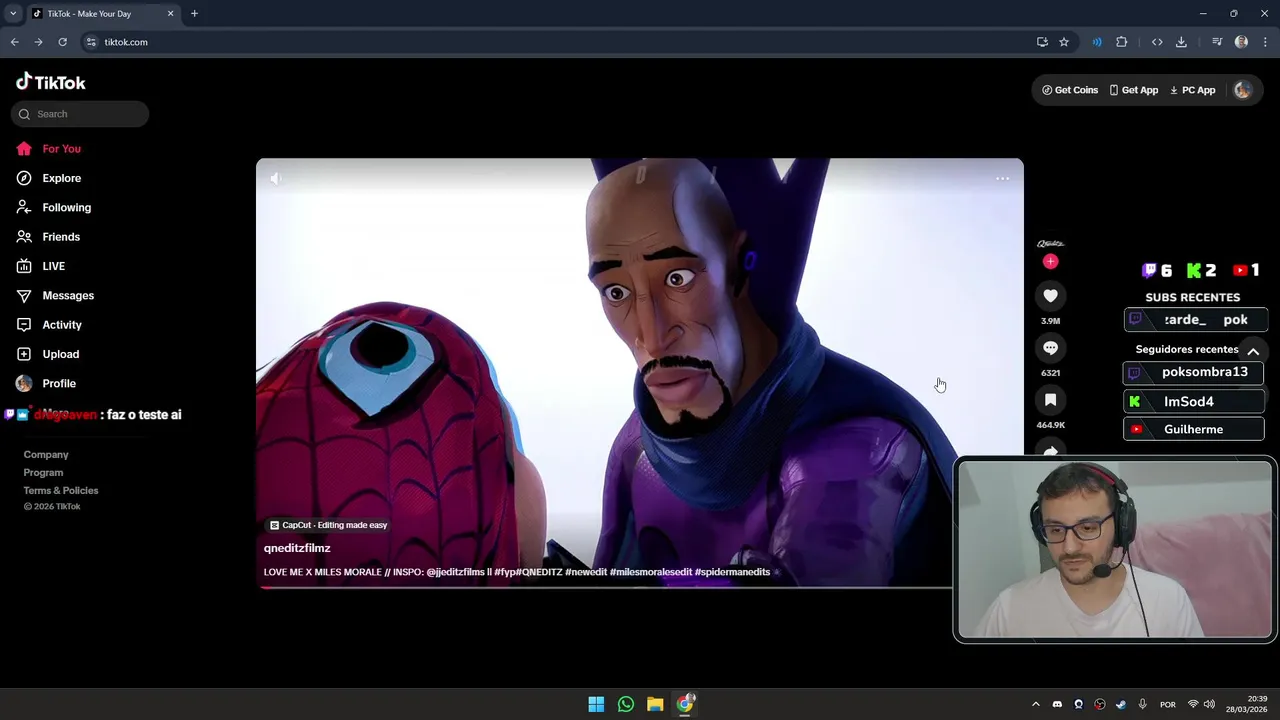The width and height of the screenshot is (1280, 720).
Task: Open the Activity notifications
Action: coord(62,325)
